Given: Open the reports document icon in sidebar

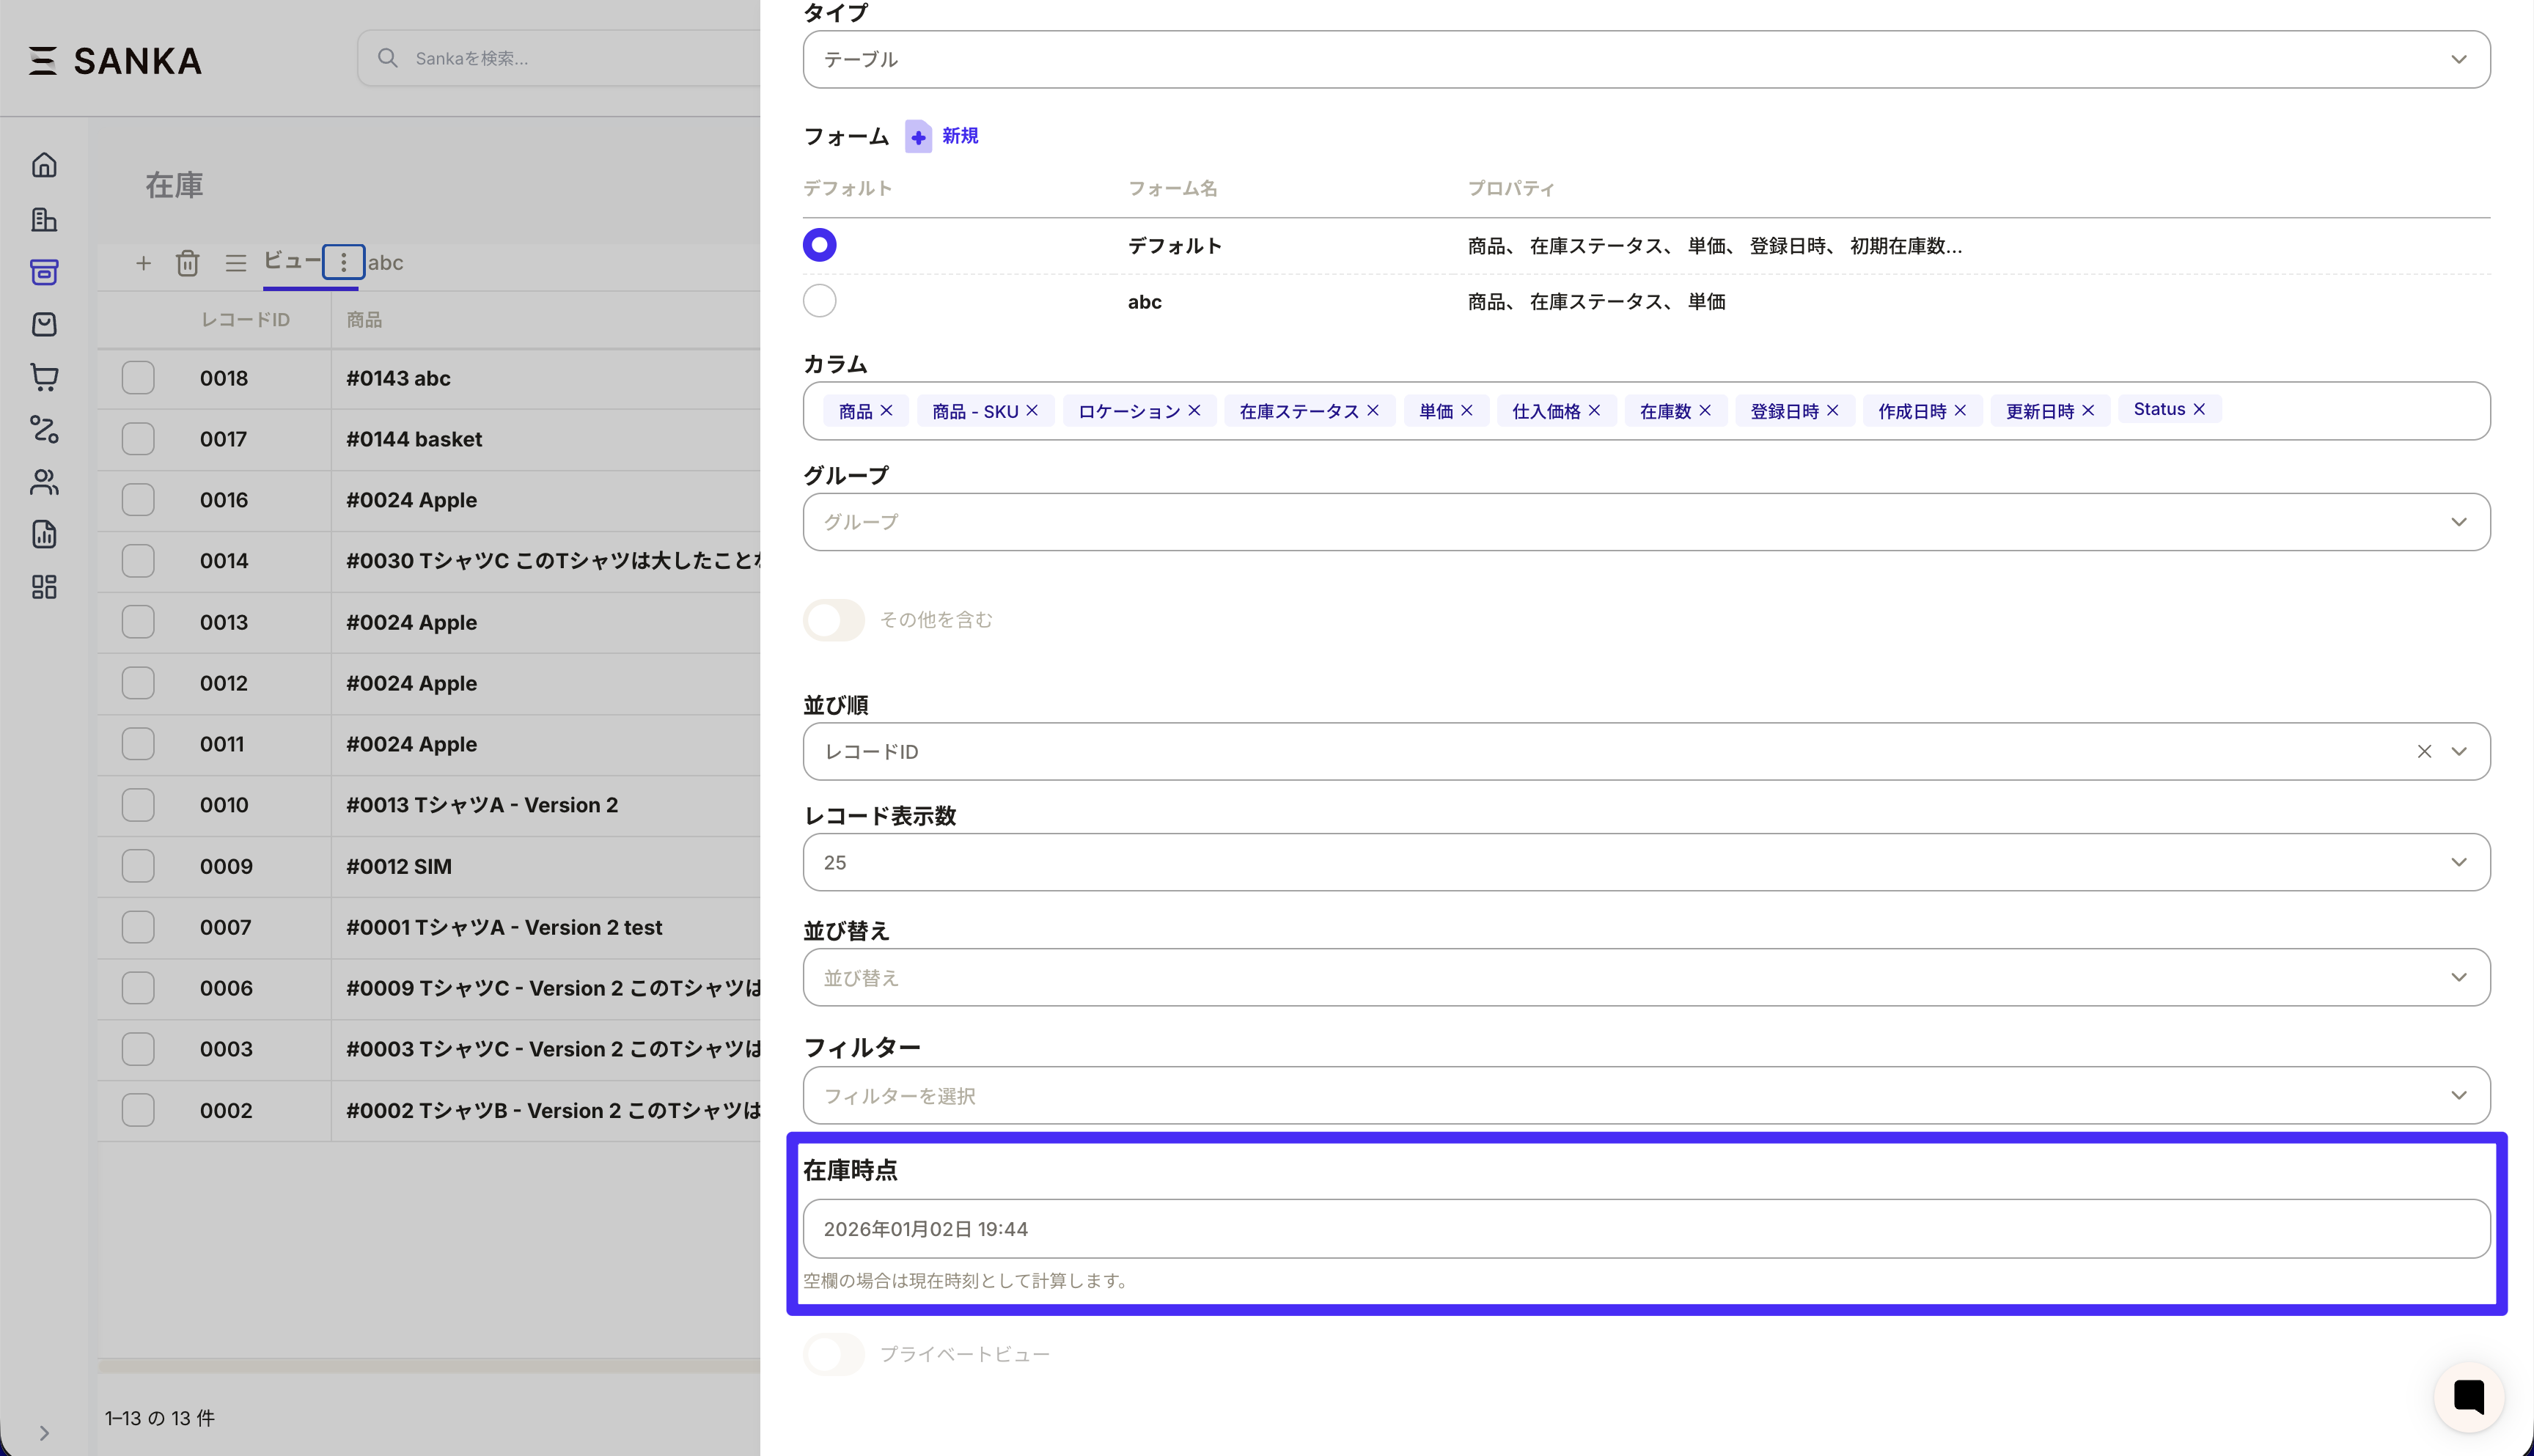Looking at the screenshot, I should [44, 534].
